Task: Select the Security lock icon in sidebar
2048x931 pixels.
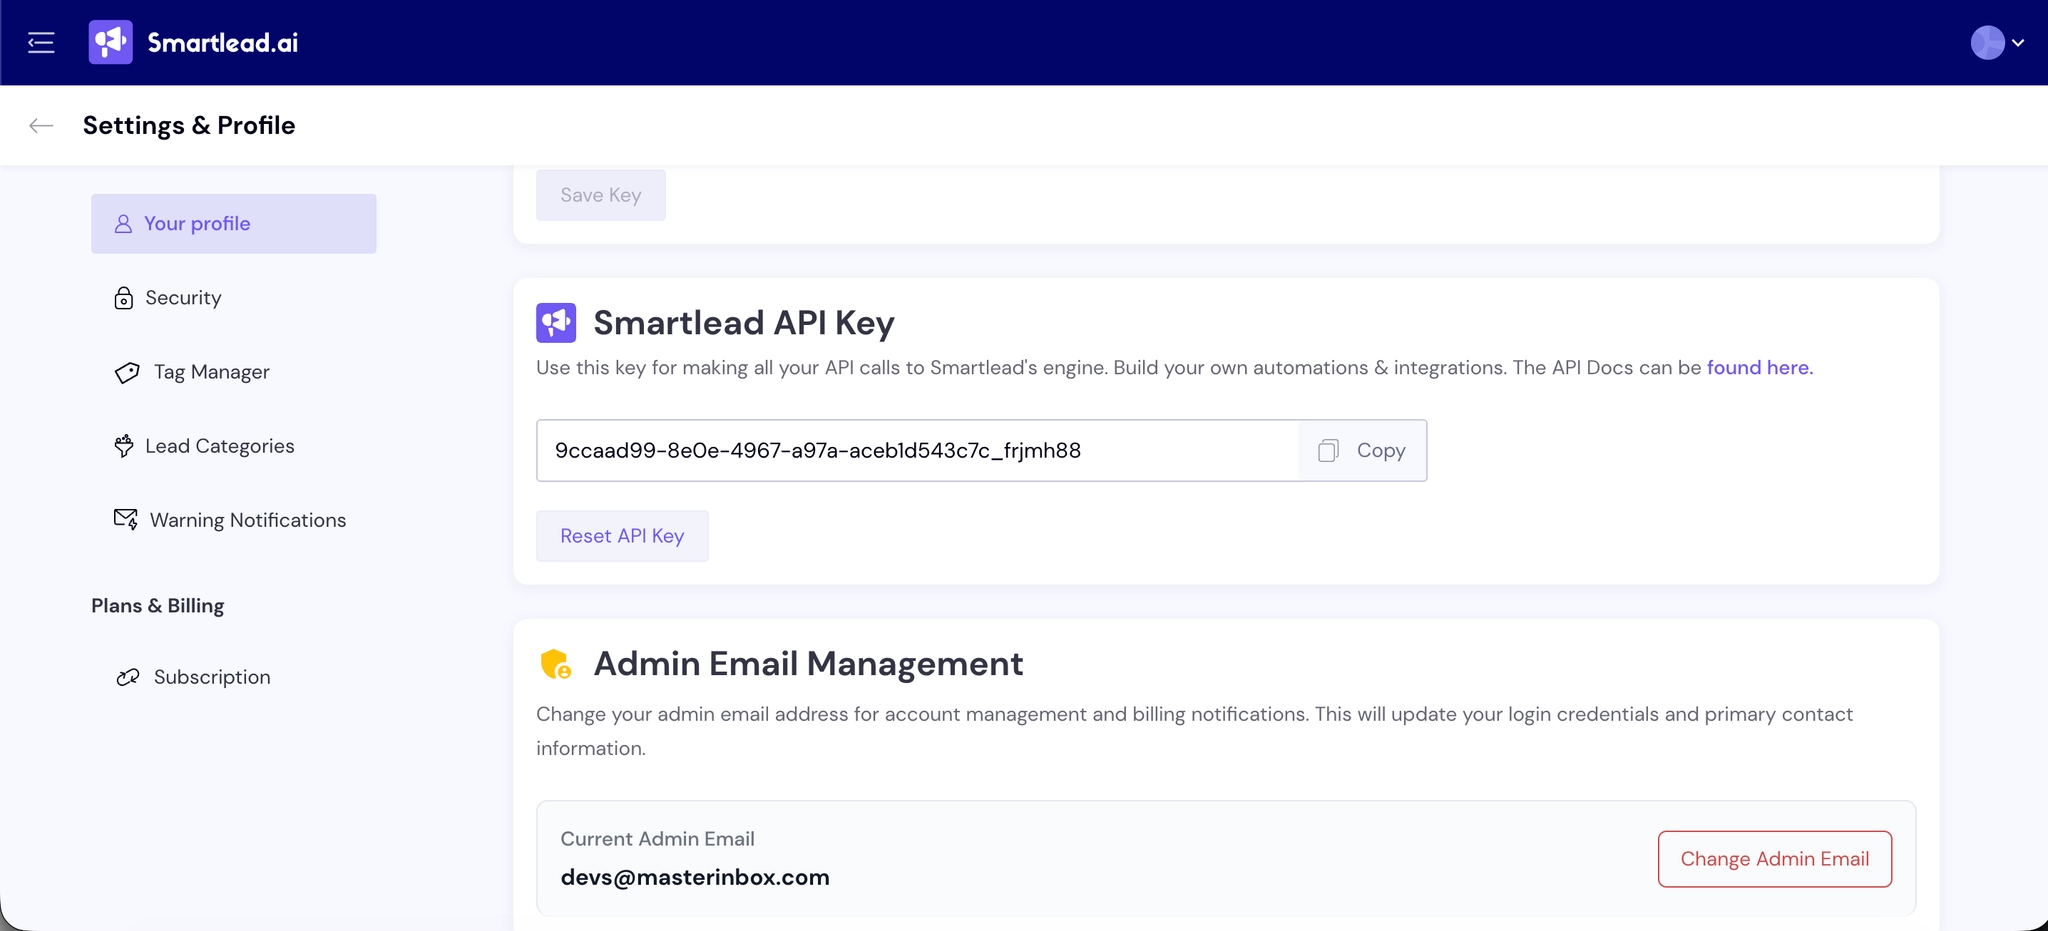Action: click(x=123, y=297)
